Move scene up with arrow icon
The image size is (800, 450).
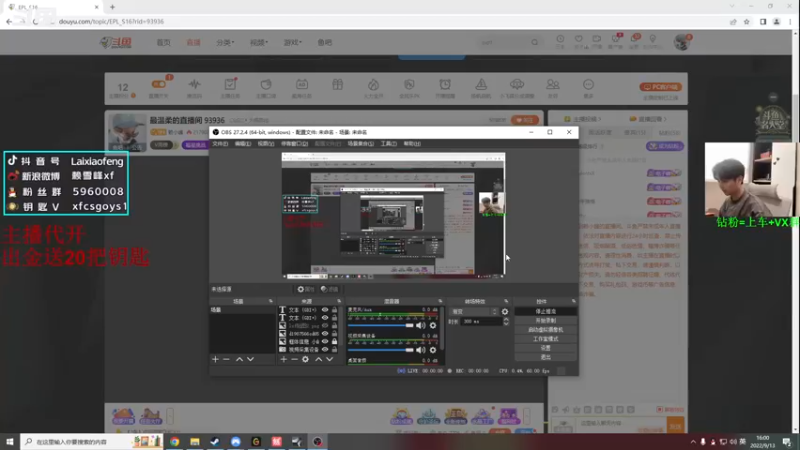239,359
